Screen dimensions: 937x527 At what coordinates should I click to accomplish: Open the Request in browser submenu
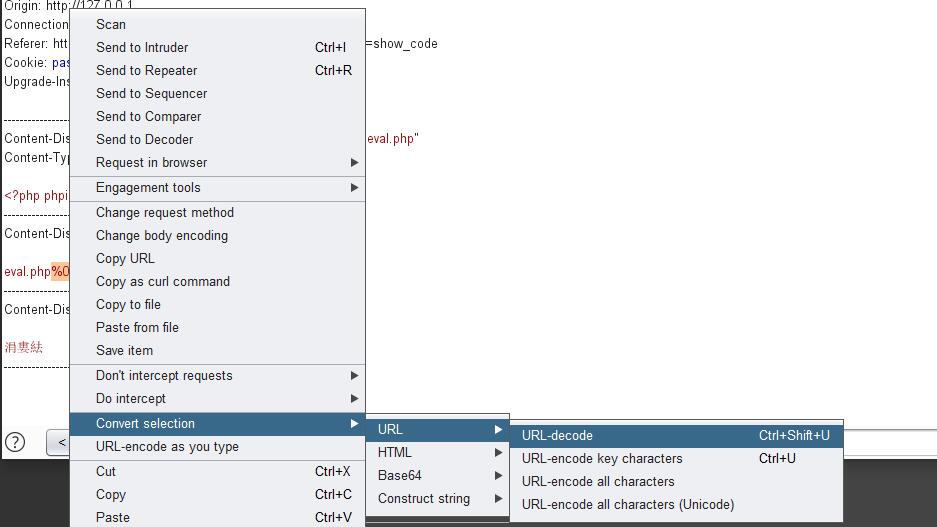[x=152, y=162]
